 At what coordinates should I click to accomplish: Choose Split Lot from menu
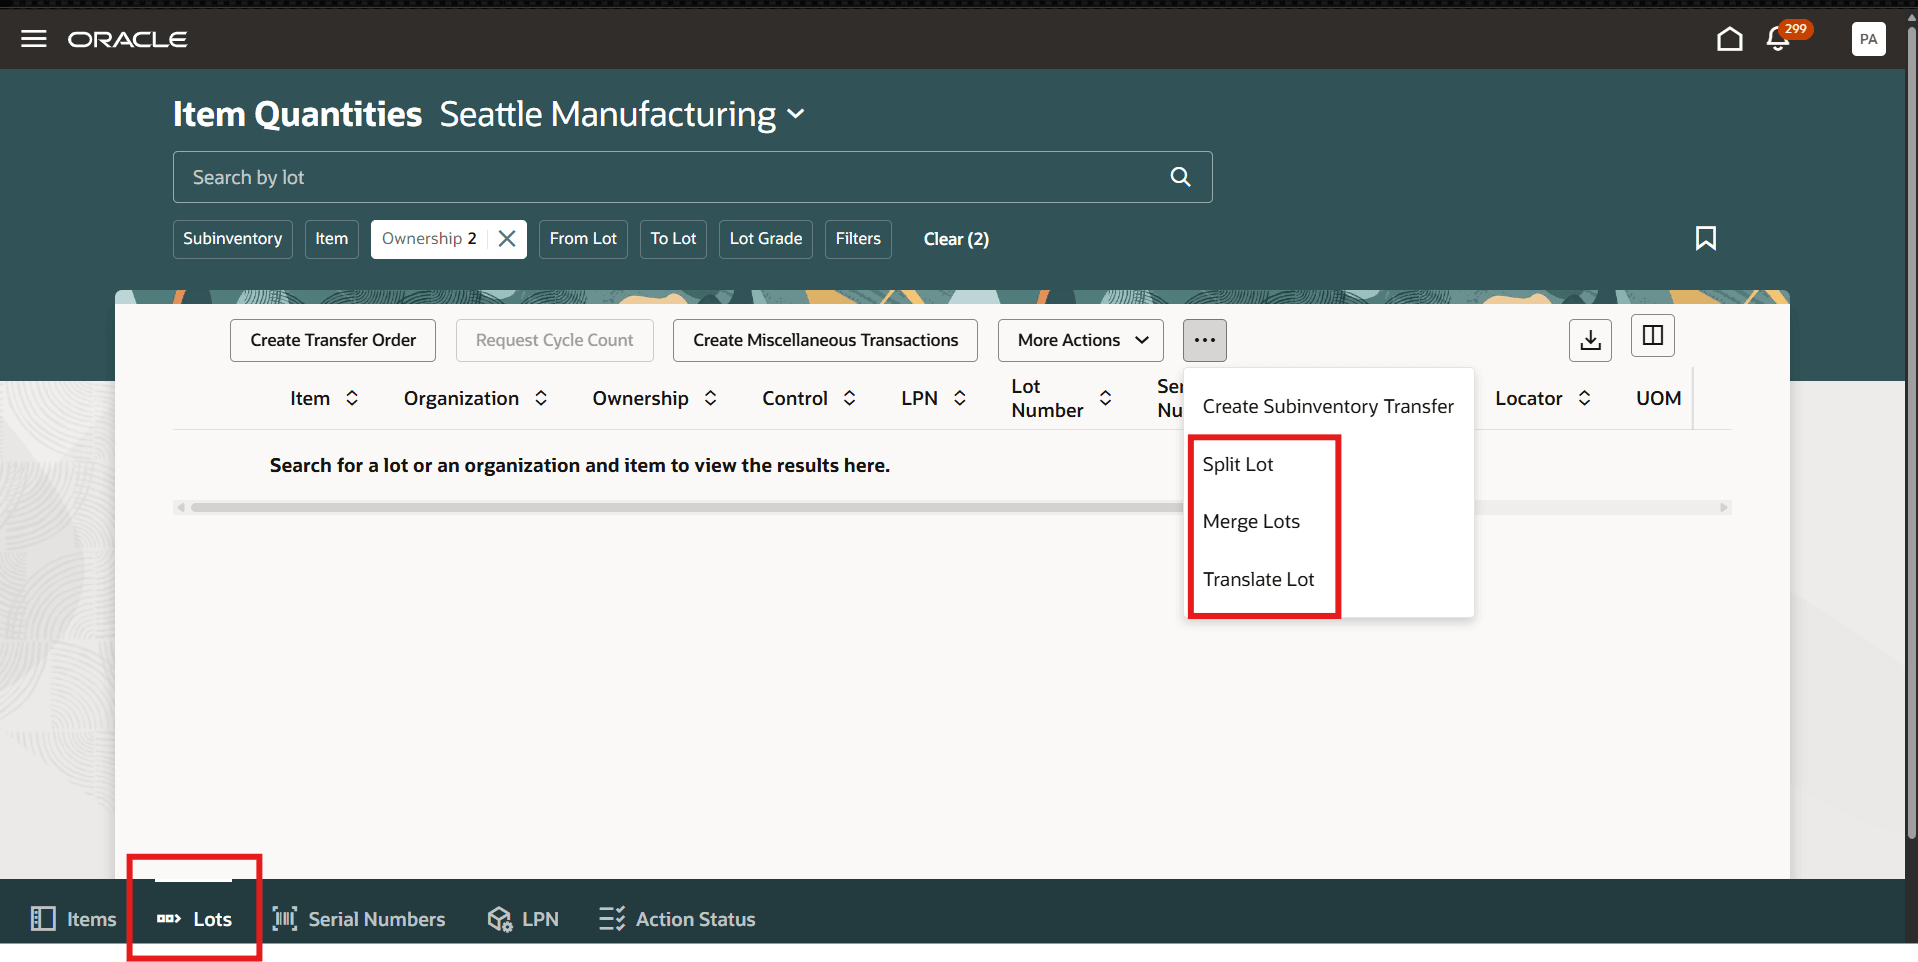1328,464
